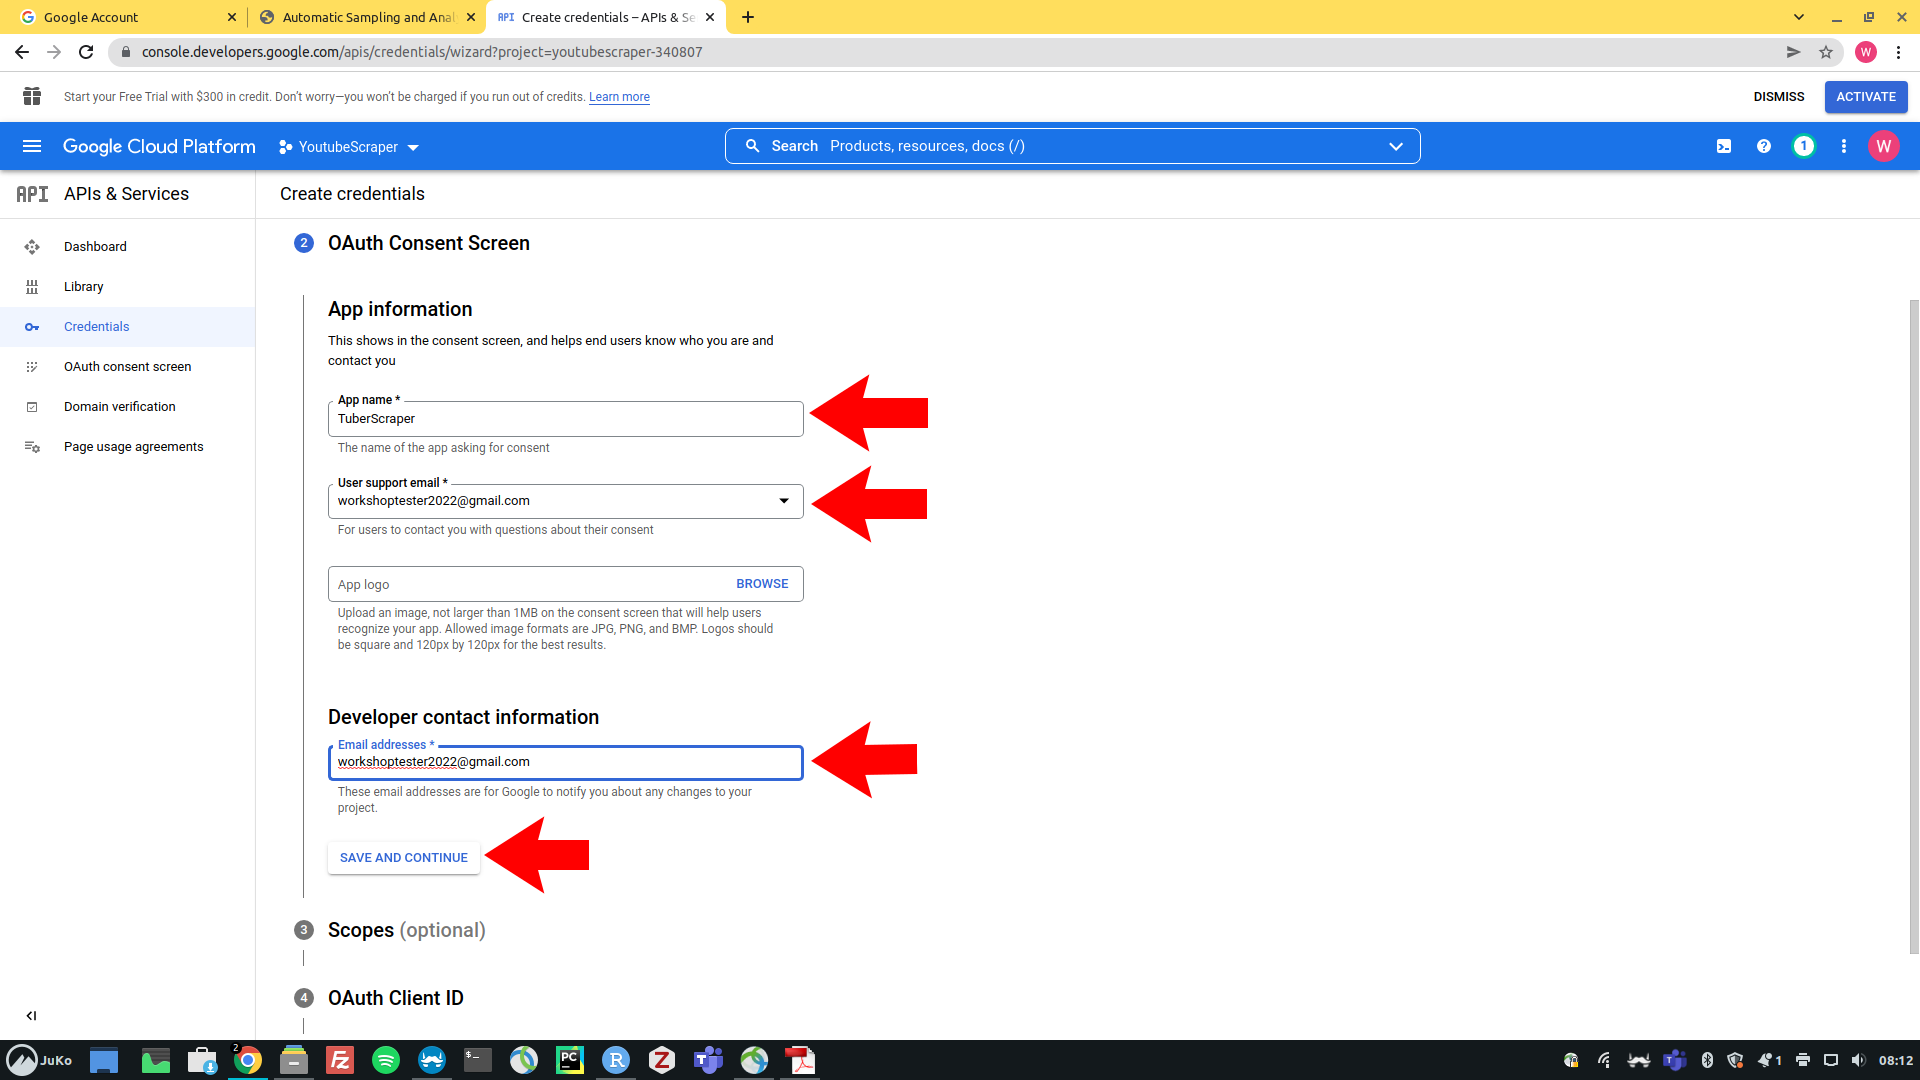
Task: Click SAVE AND CONTINUE button
Action: [404, 858]
